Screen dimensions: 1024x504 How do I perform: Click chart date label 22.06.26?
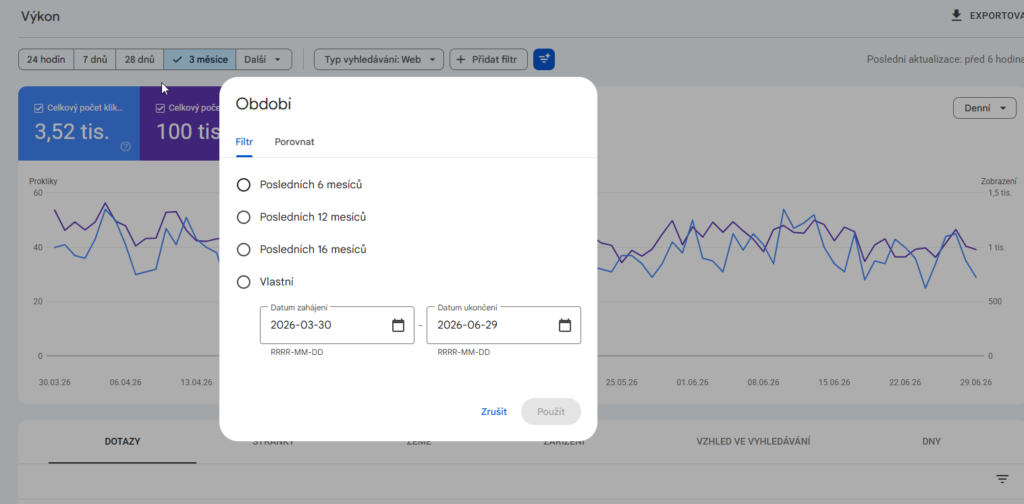(x=905, y=383)
